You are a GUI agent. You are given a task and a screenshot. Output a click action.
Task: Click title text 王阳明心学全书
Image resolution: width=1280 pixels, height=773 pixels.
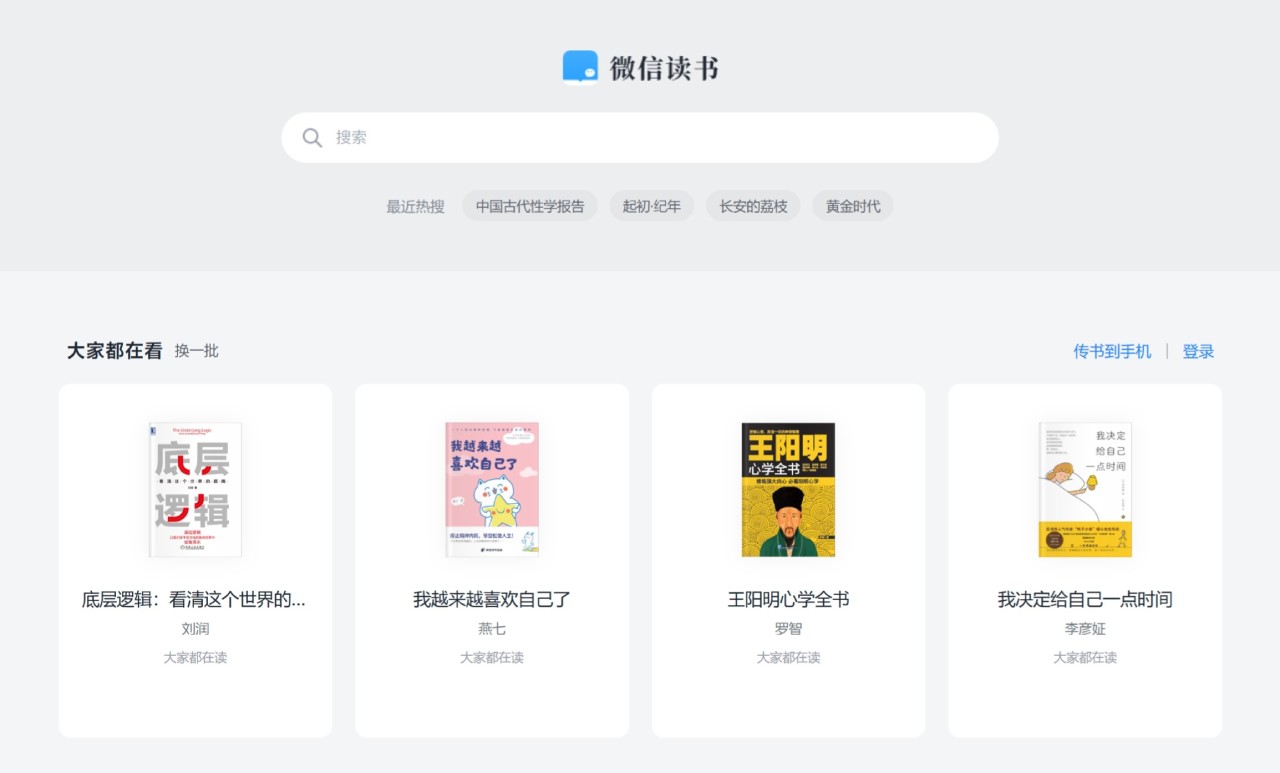pyautogui.click(x=788, y=600)
